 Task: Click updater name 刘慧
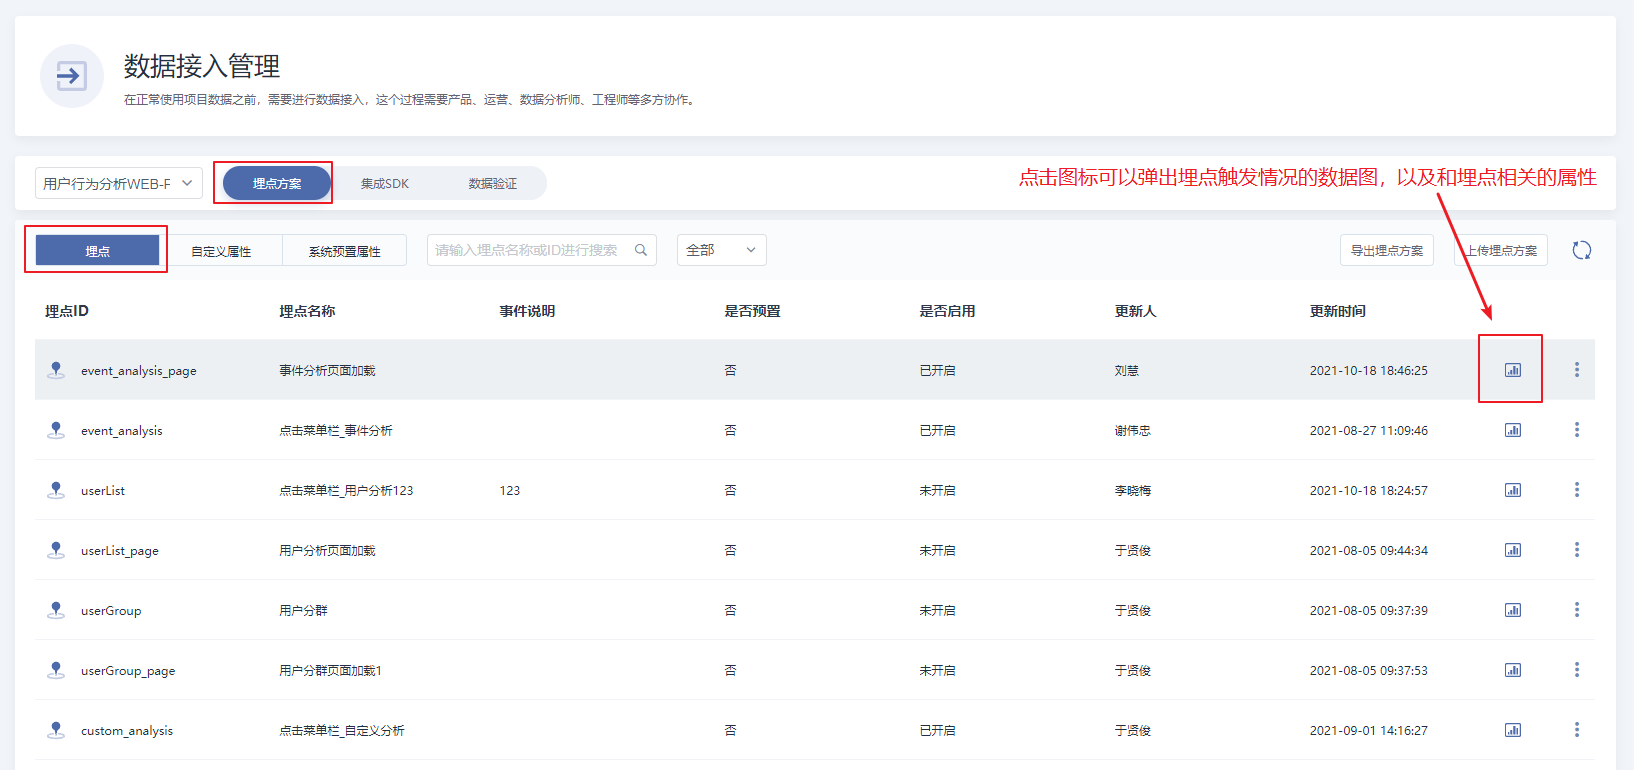(1127, 370)
